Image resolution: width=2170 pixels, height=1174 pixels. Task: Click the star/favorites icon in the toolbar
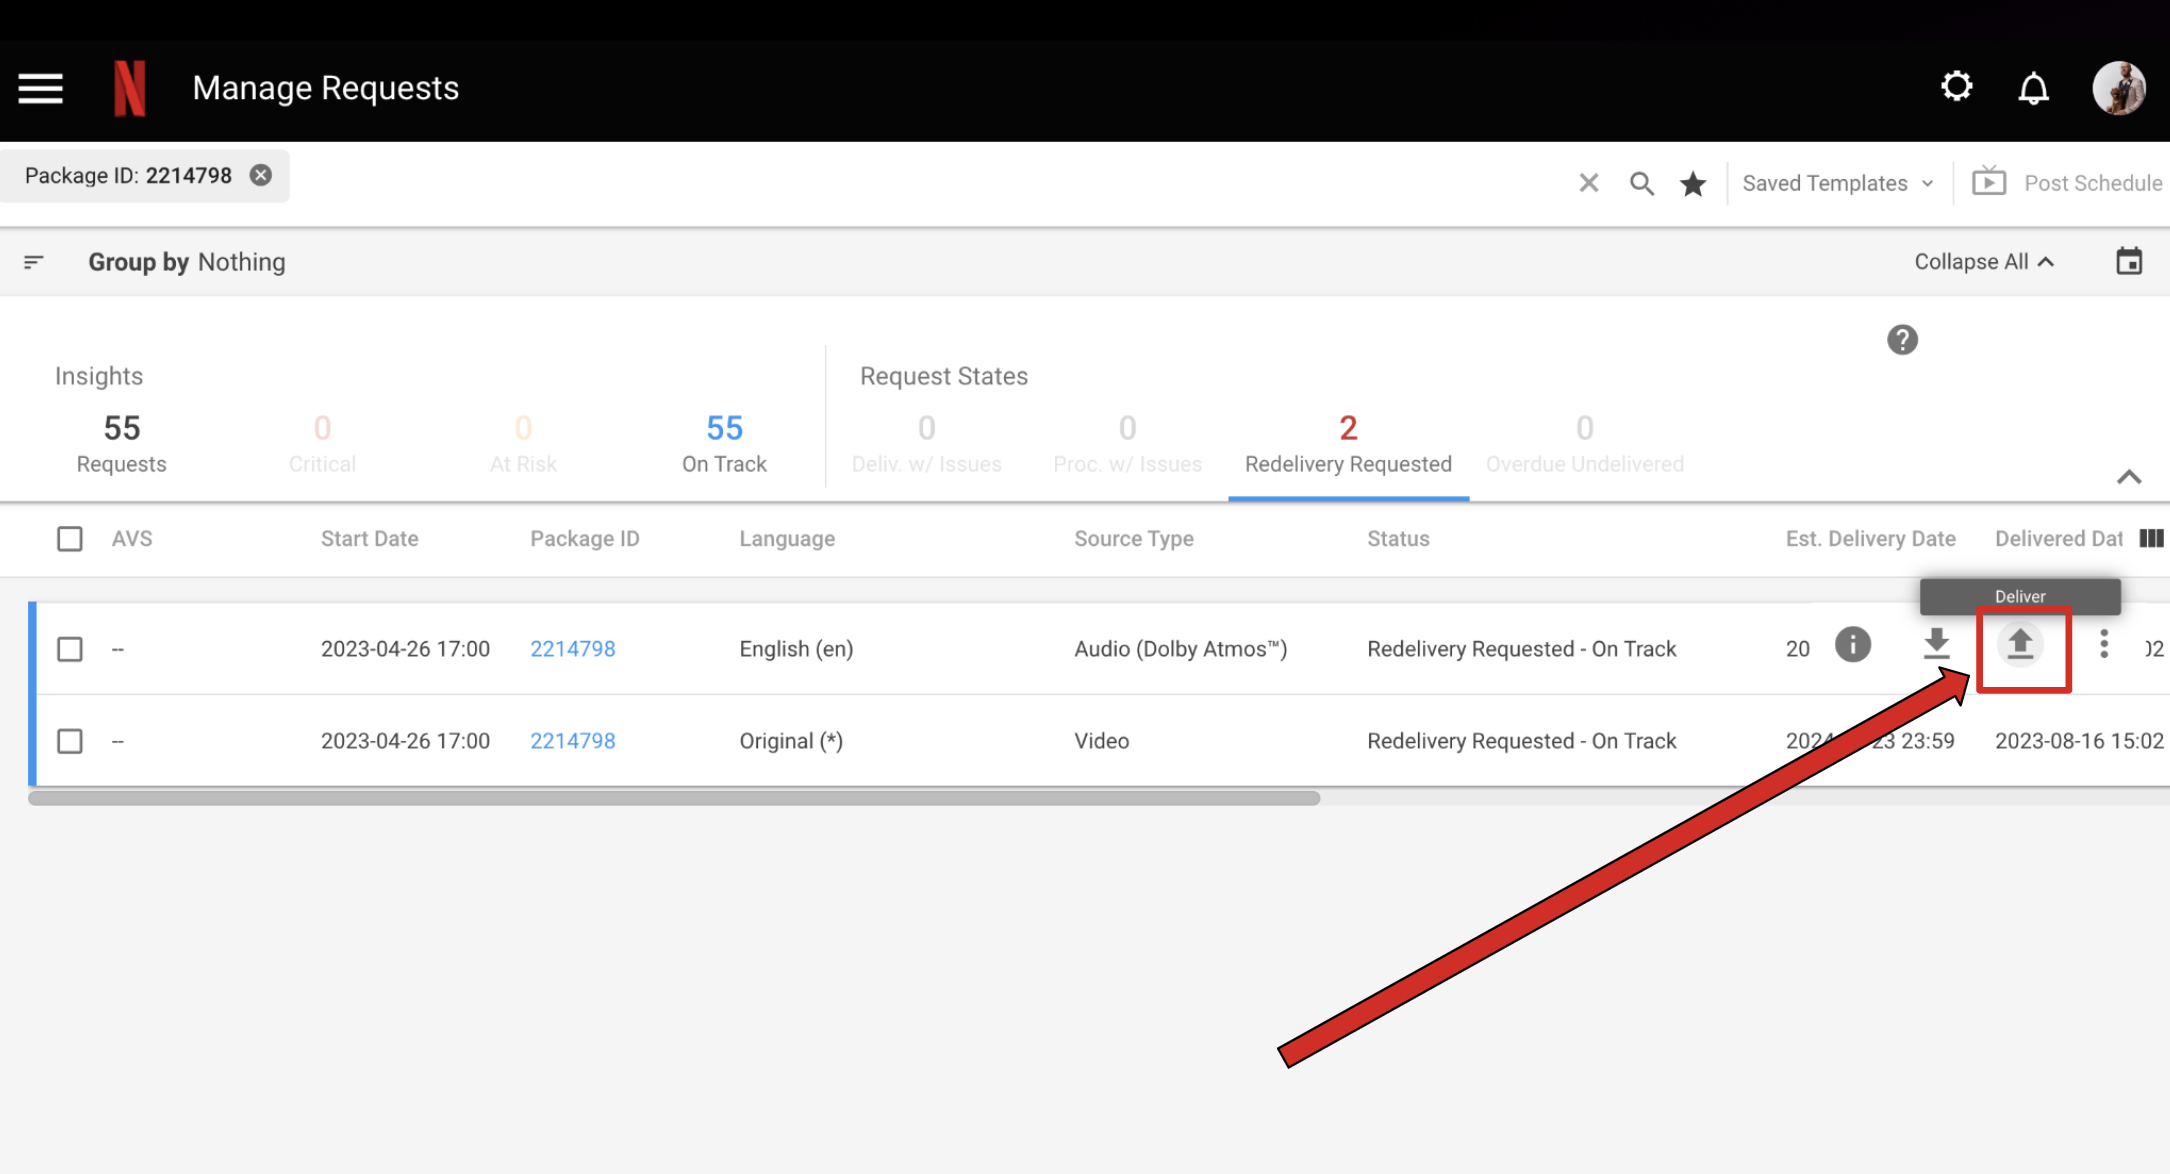pos(1694,182)
